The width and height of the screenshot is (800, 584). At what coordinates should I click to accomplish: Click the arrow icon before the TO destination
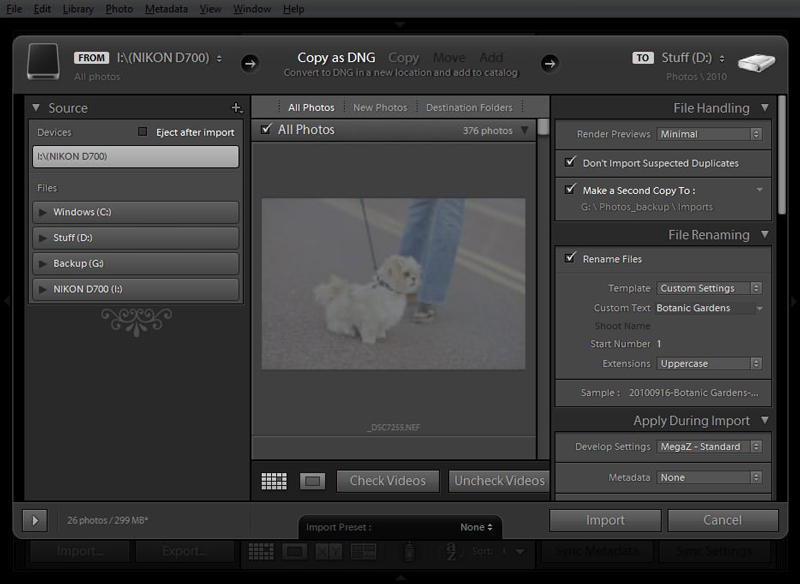point(549,63)
